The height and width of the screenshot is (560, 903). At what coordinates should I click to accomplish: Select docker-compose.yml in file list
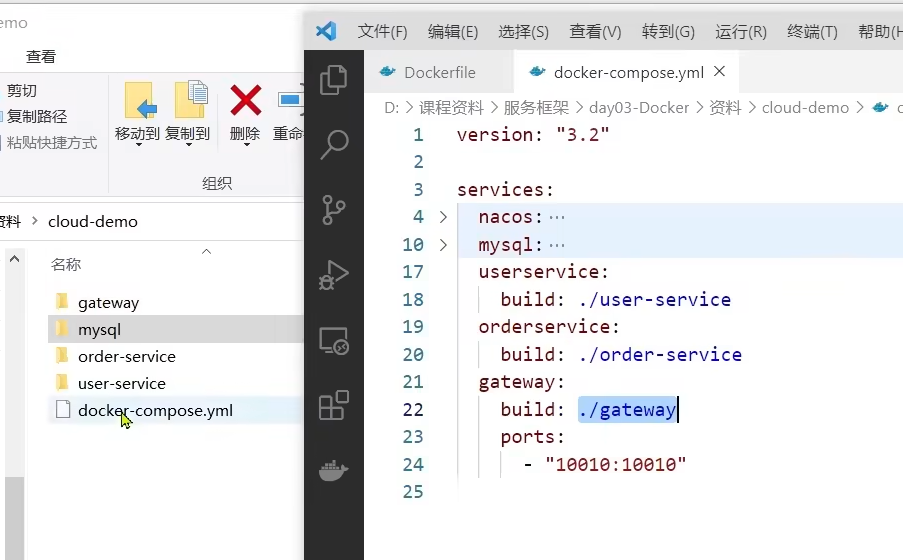click(x=154, y=410)
